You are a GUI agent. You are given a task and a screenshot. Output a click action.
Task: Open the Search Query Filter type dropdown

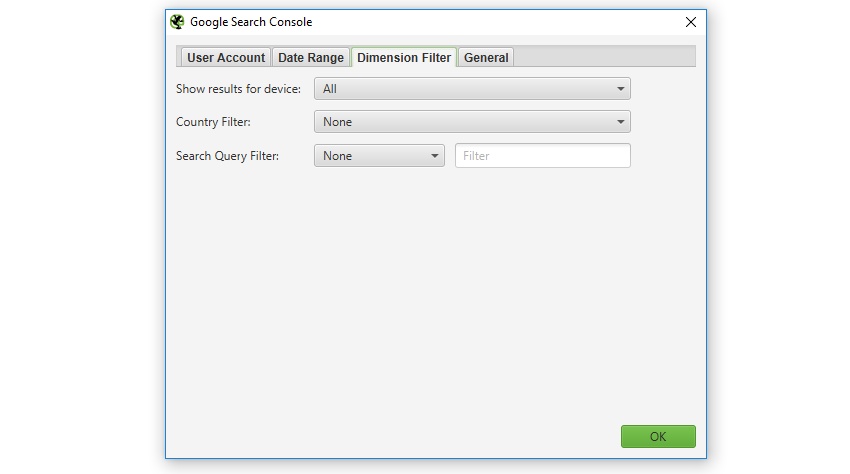point(379,156)
